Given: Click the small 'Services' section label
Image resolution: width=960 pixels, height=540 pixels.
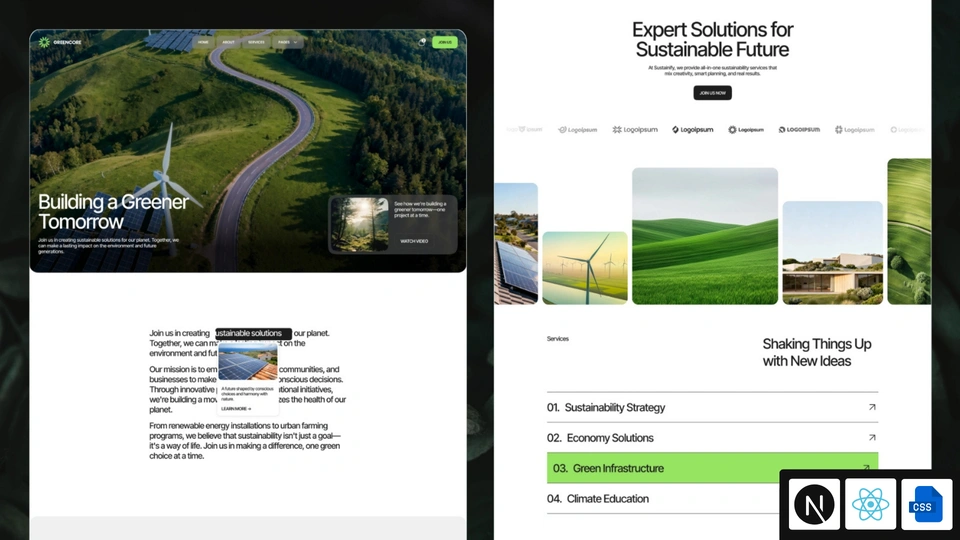Looking at the screenshot, I should (558, 339).
